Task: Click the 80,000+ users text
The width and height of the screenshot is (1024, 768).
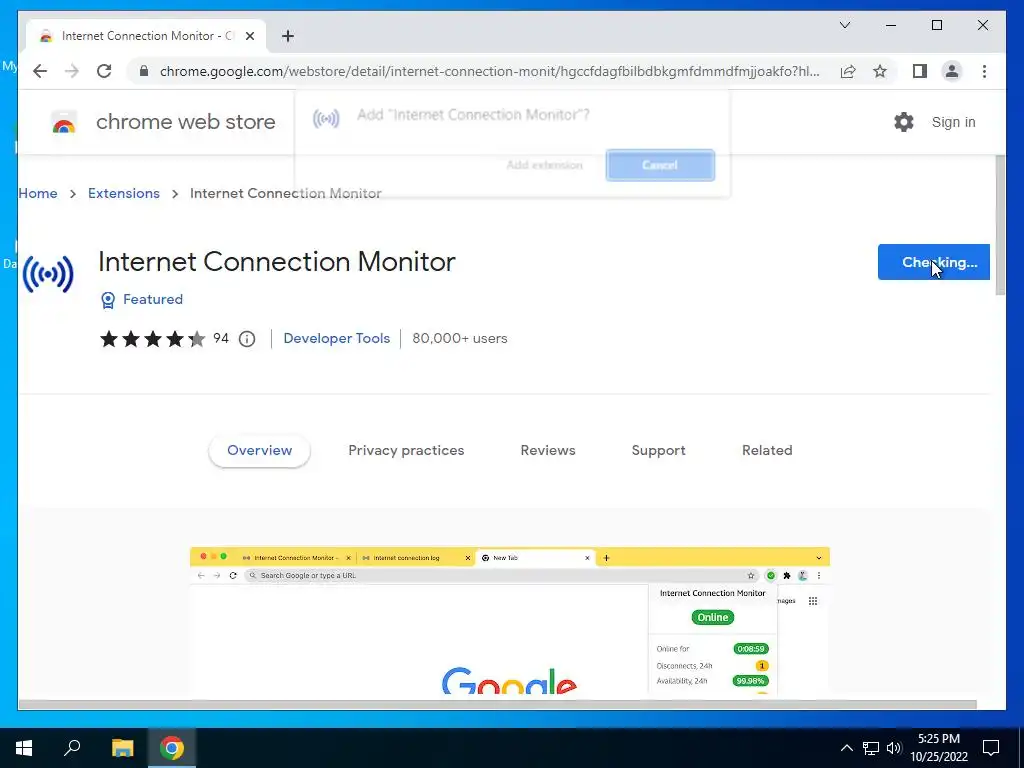Action: tap(460, 338)
